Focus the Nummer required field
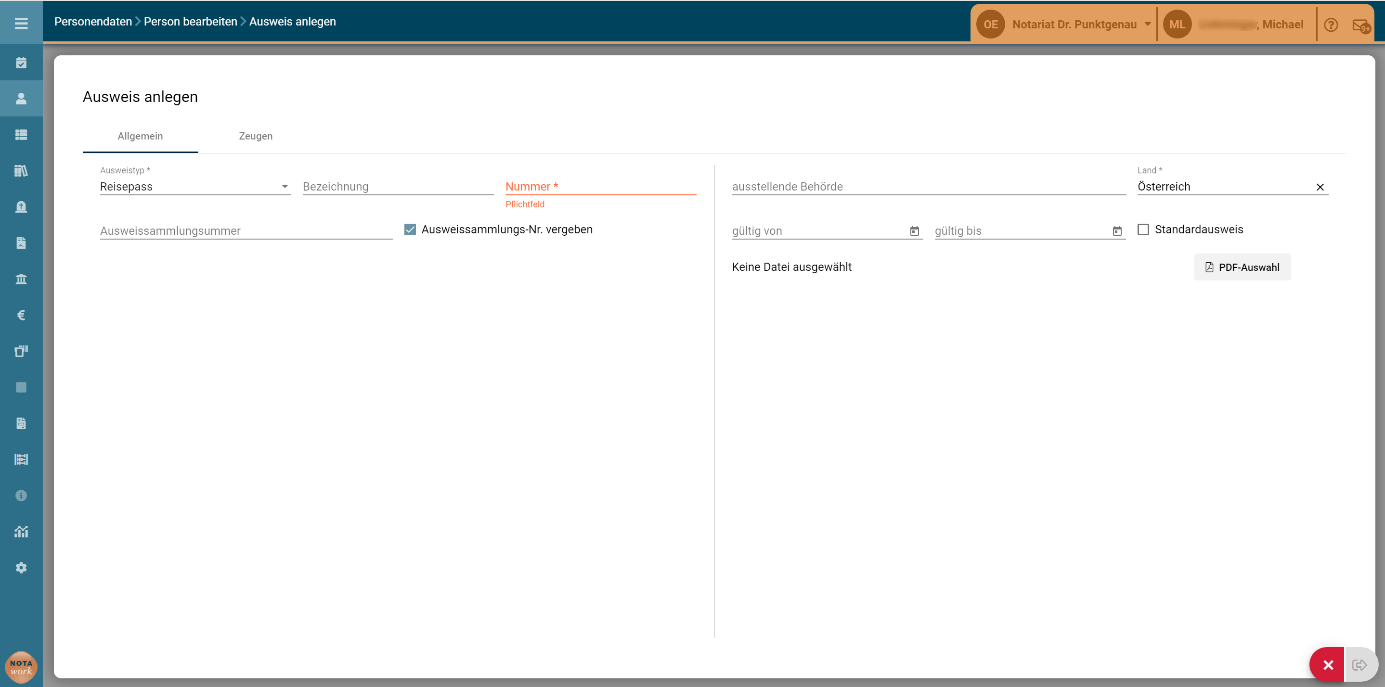Screen dimensions: 1385x687 point(601,186)
